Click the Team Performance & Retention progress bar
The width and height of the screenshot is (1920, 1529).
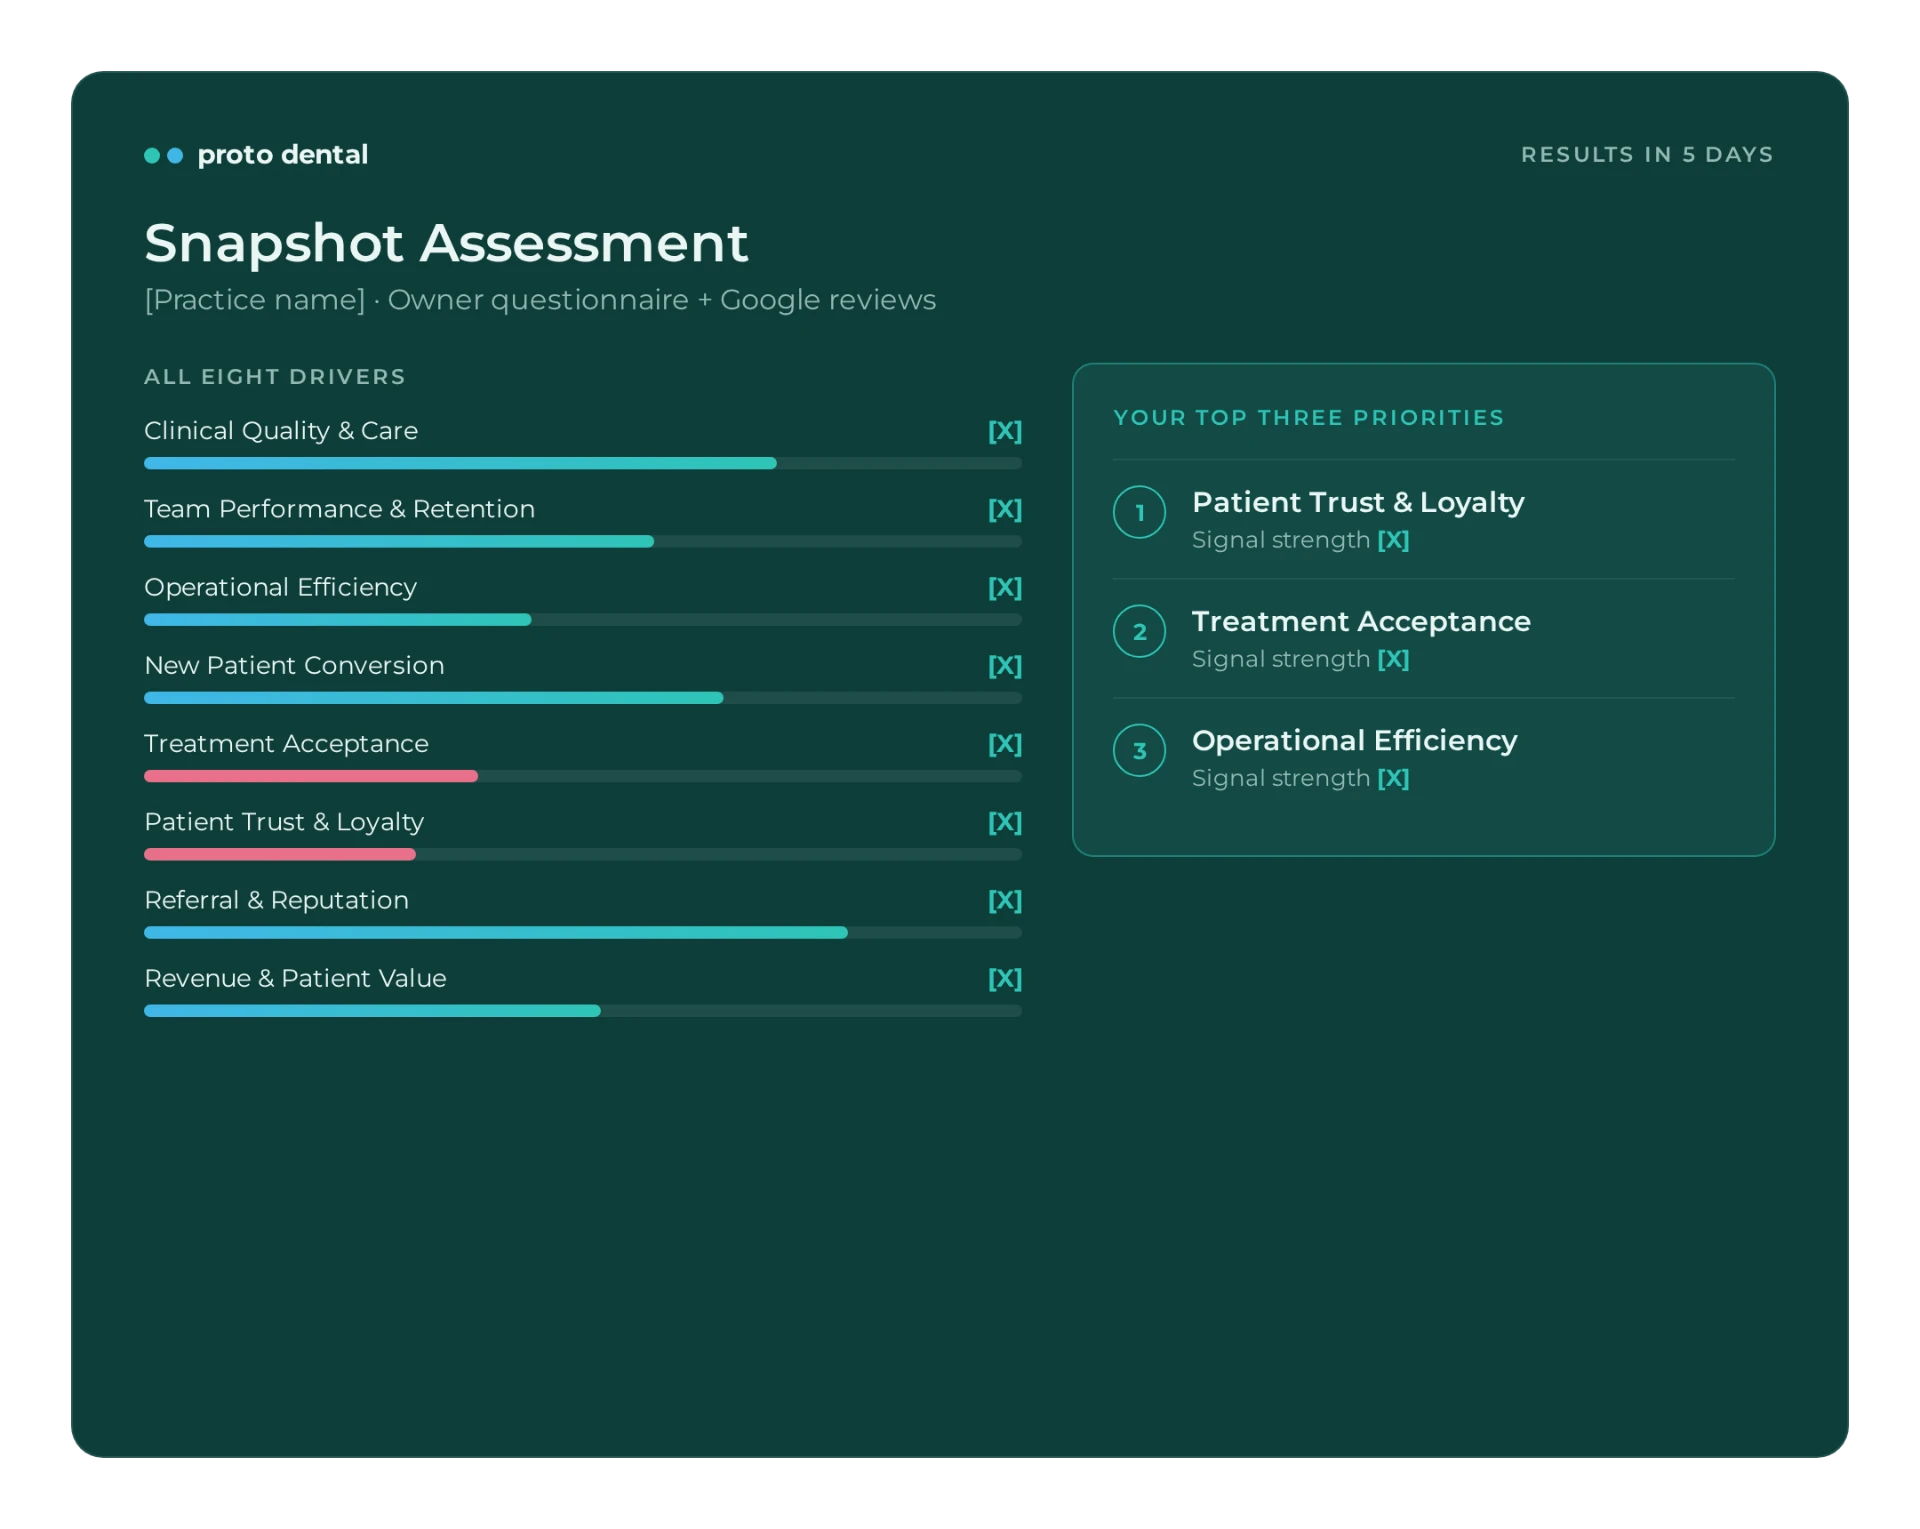tap(583, 541)
